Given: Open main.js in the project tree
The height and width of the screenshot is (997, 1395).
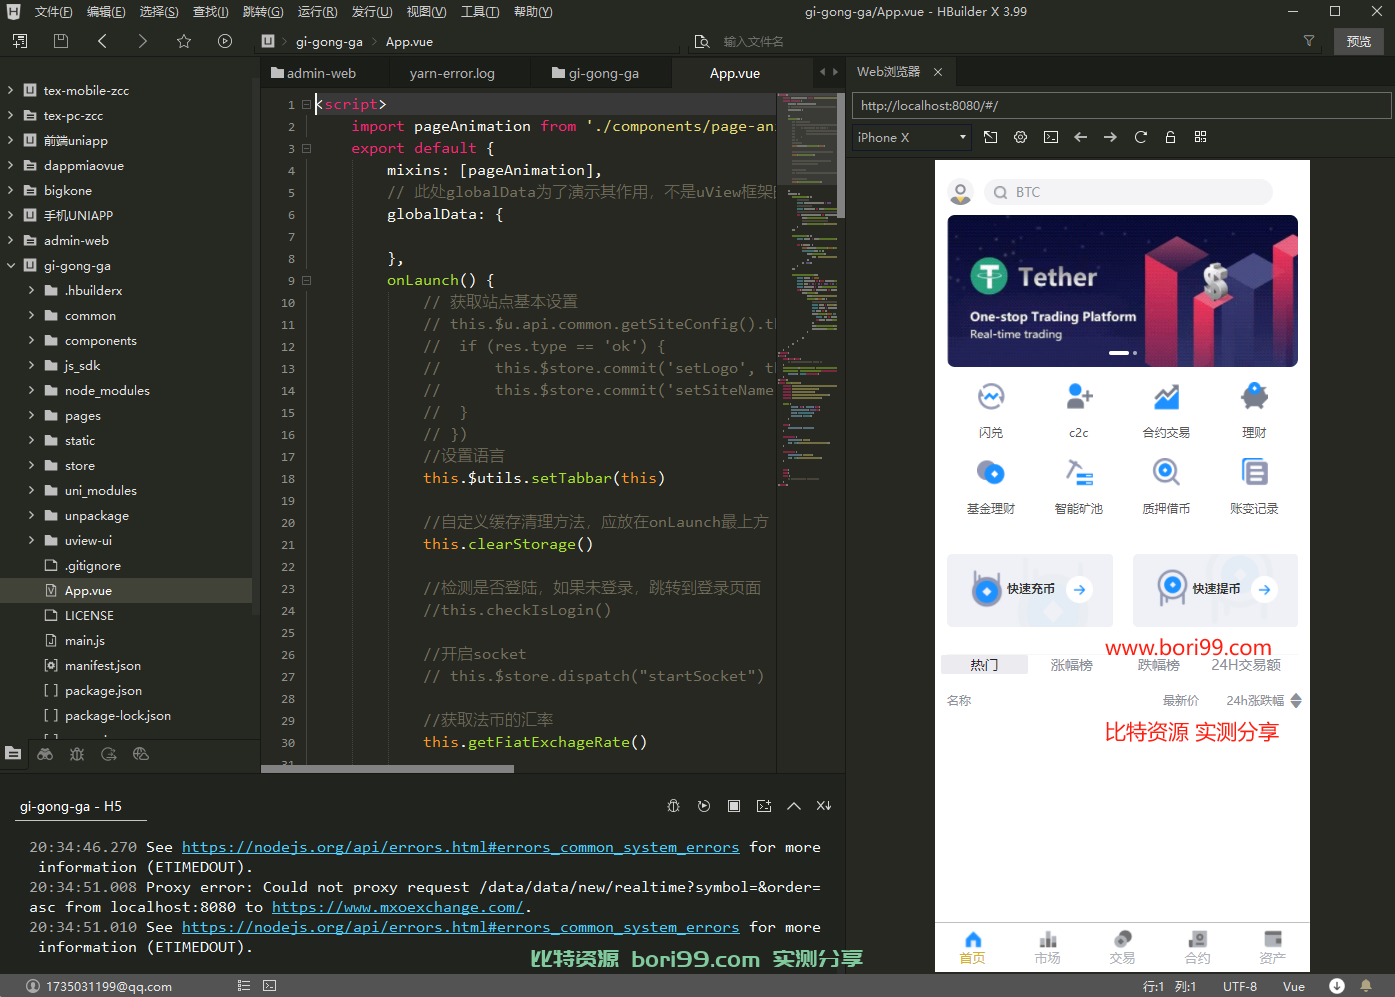Looking at the screenshot, I should [x=85, y=641].
